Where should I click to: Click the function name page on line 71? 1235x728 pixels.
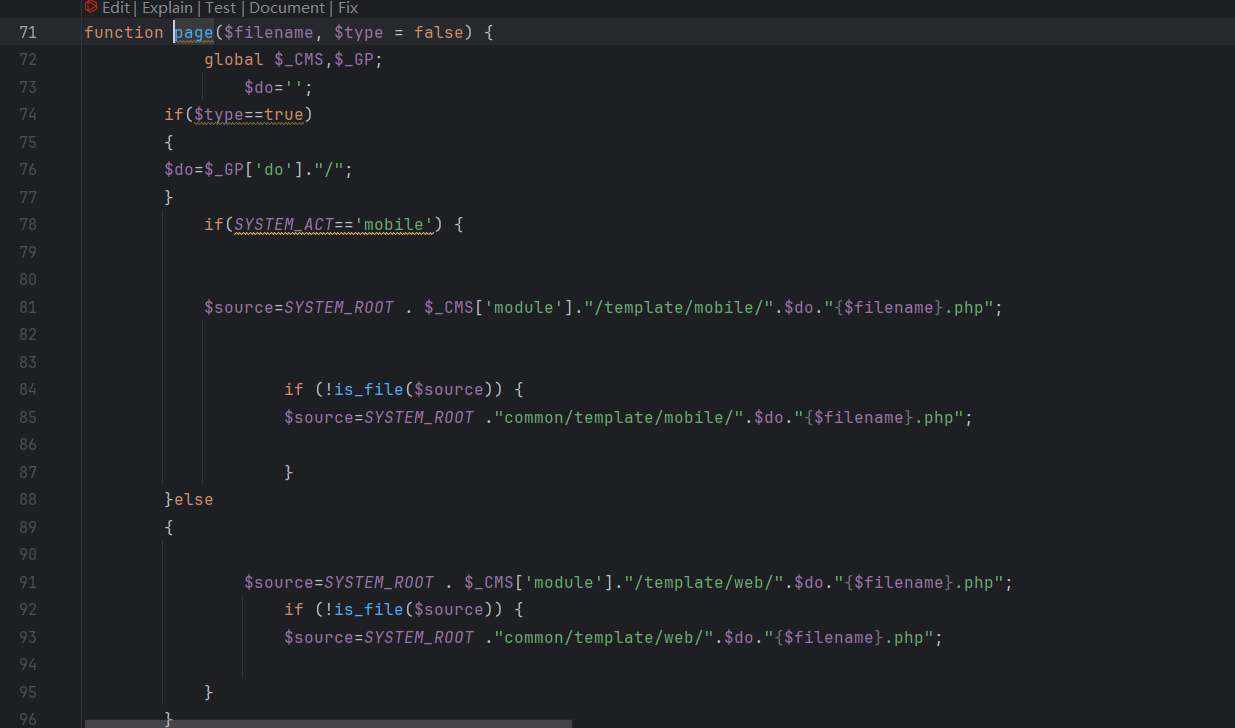point(194,32)
